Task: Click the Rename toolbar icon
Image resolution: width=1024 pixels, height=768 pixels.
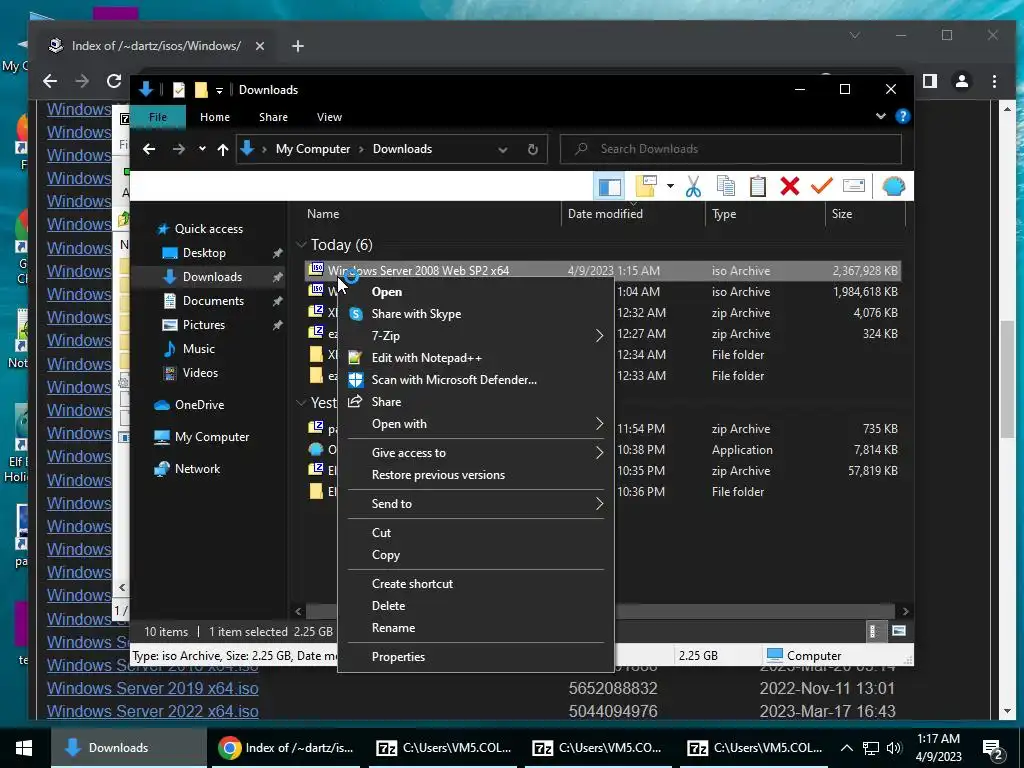Action: pyautogui.click(x=854, y=187)
